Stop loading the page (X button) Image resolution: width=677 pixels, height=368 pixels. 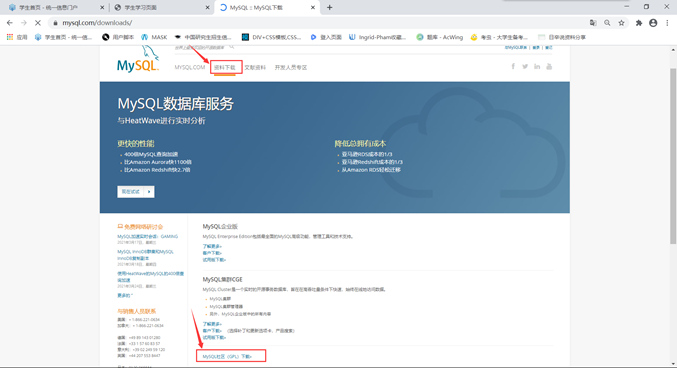[x=38, y=23]
